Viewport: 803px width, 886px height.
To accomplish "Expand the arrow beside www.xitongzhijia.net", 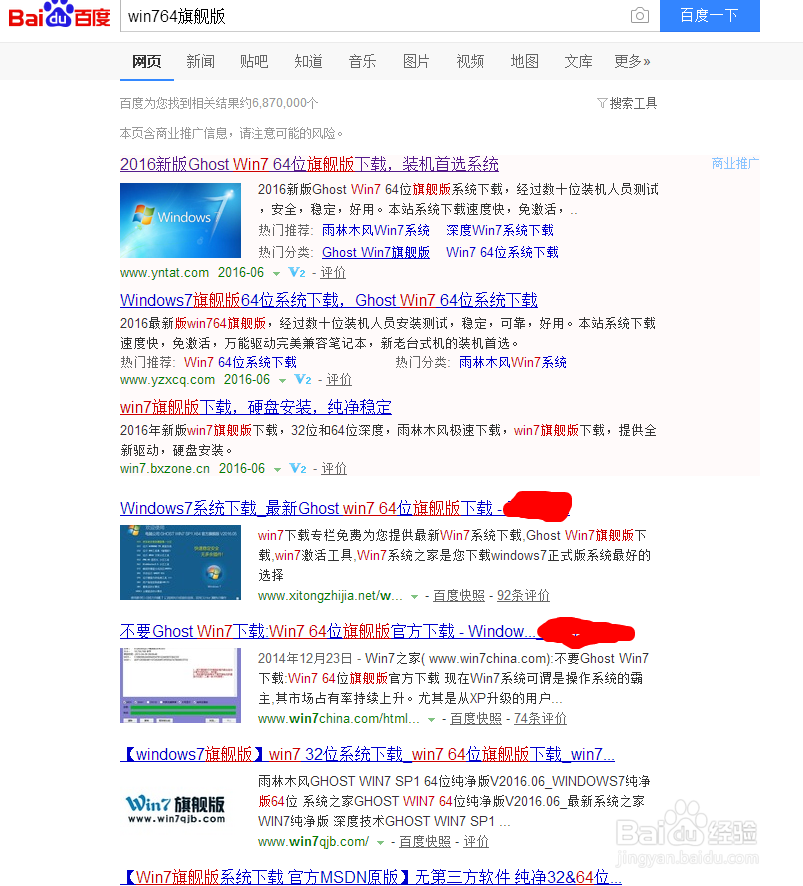I will click(417, 596).
